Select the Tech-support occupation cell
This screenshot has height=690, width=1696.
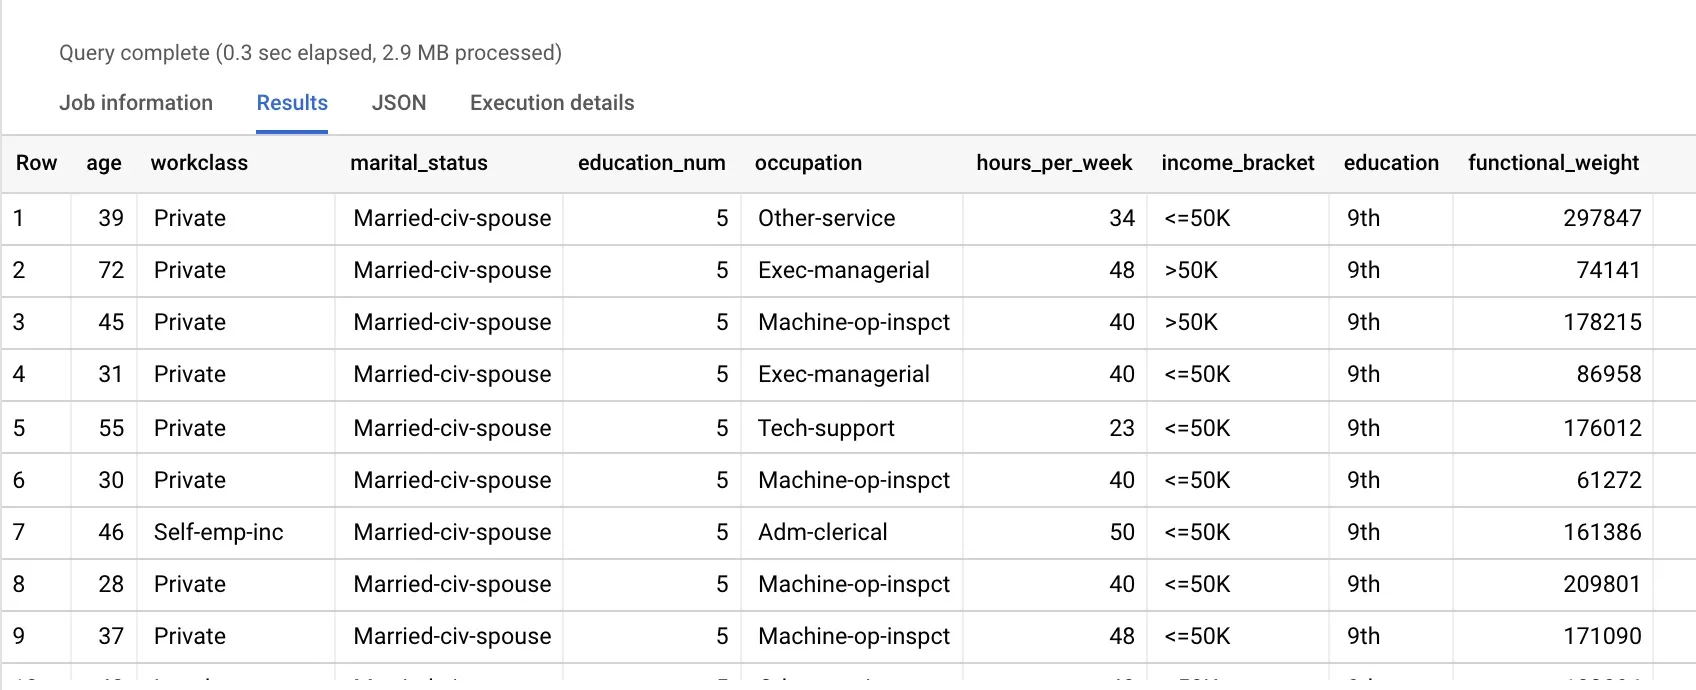coord(826,428)
